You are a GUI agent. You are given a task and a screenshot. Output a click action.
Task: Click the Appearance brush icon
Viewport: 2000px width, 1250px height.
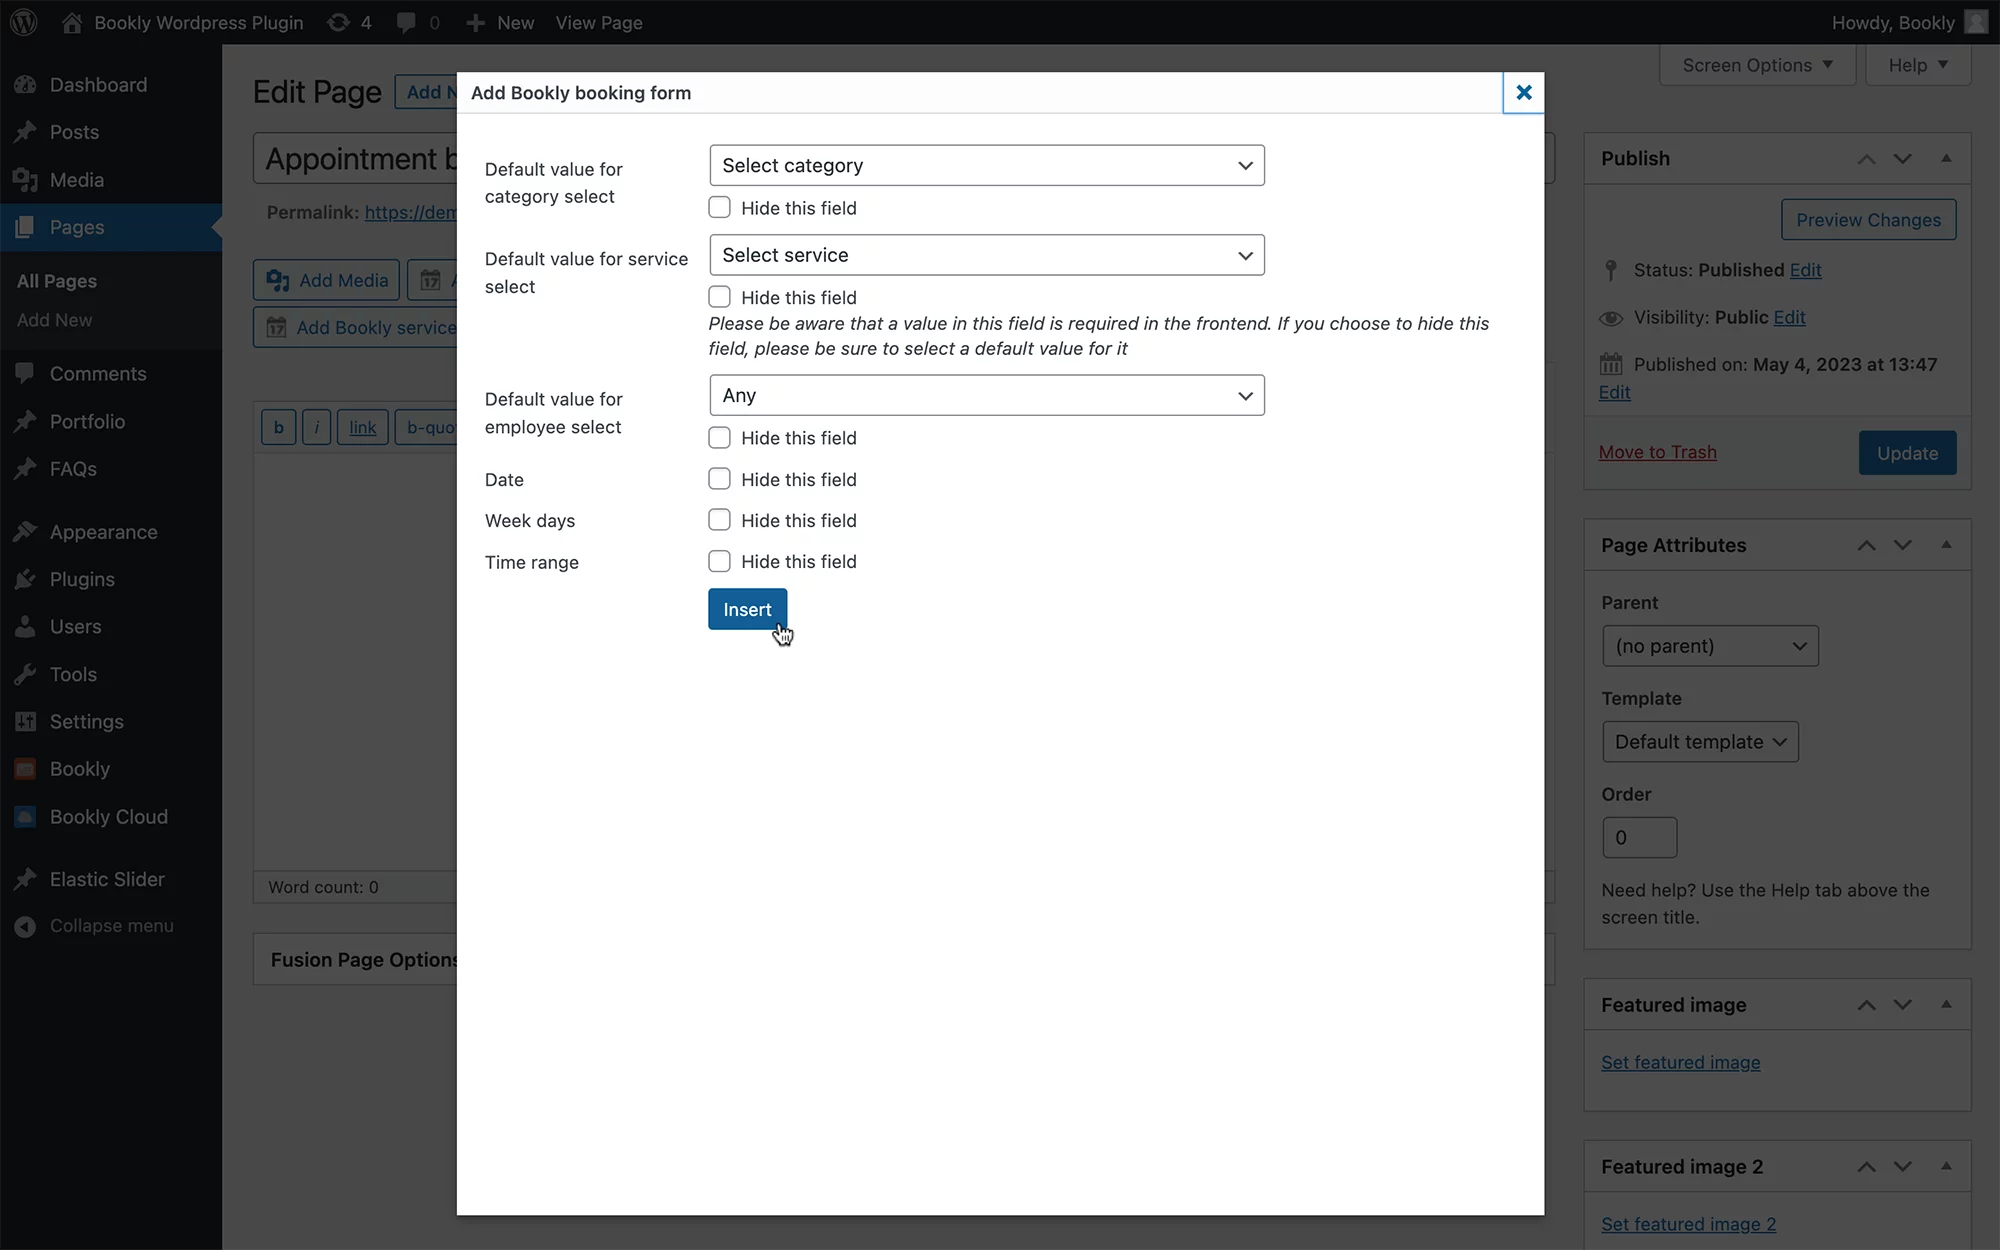[26, 532]
